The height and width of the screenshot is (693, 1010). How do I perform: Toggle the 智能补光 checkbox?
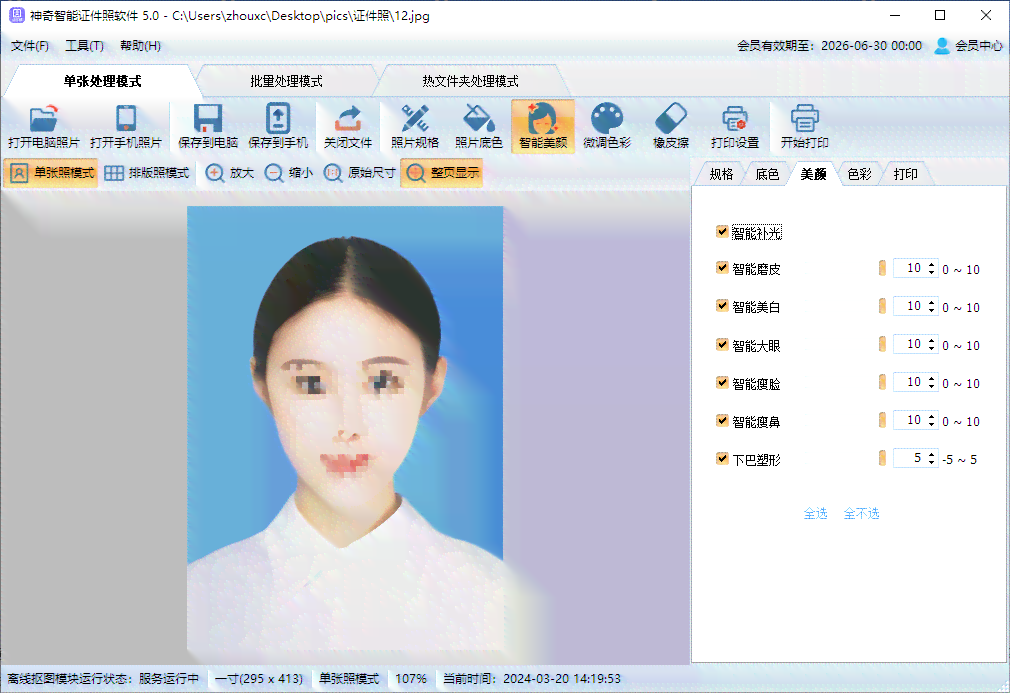pyautogui.click(x=722, y=232)
